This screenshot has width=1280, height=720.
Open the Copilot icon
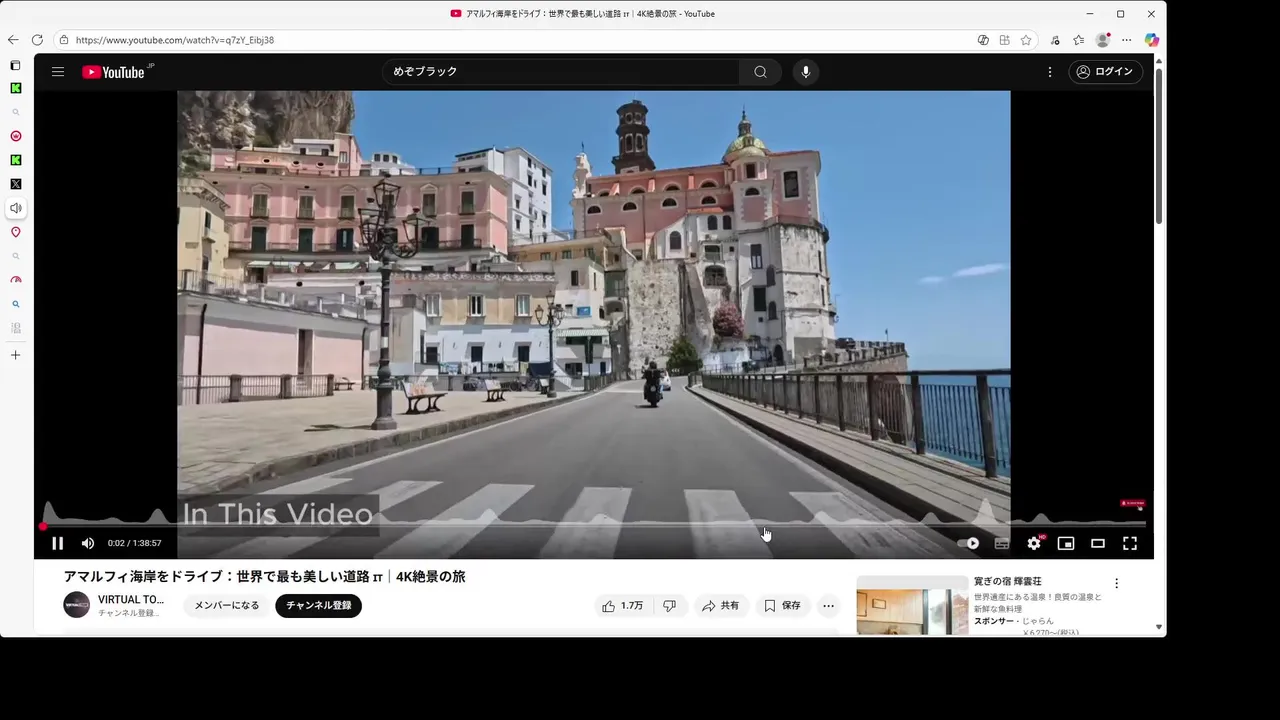click(1152, 40)
